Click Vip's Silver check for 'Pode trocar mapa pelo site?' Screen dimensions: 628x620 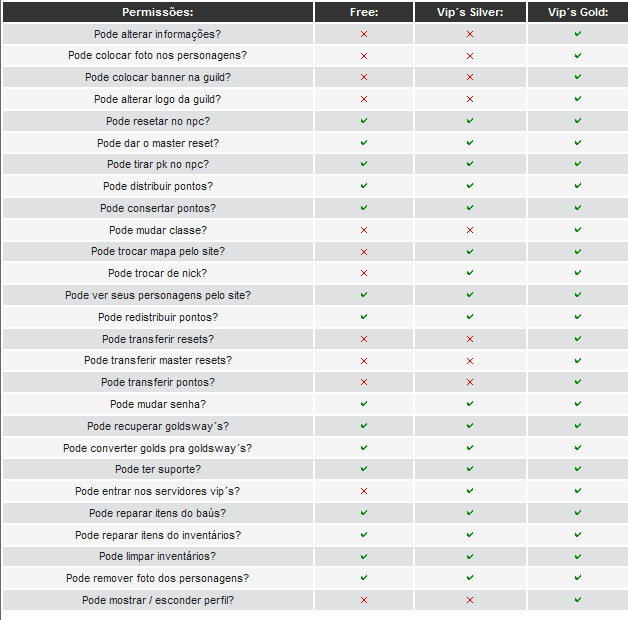click(470, 251)
